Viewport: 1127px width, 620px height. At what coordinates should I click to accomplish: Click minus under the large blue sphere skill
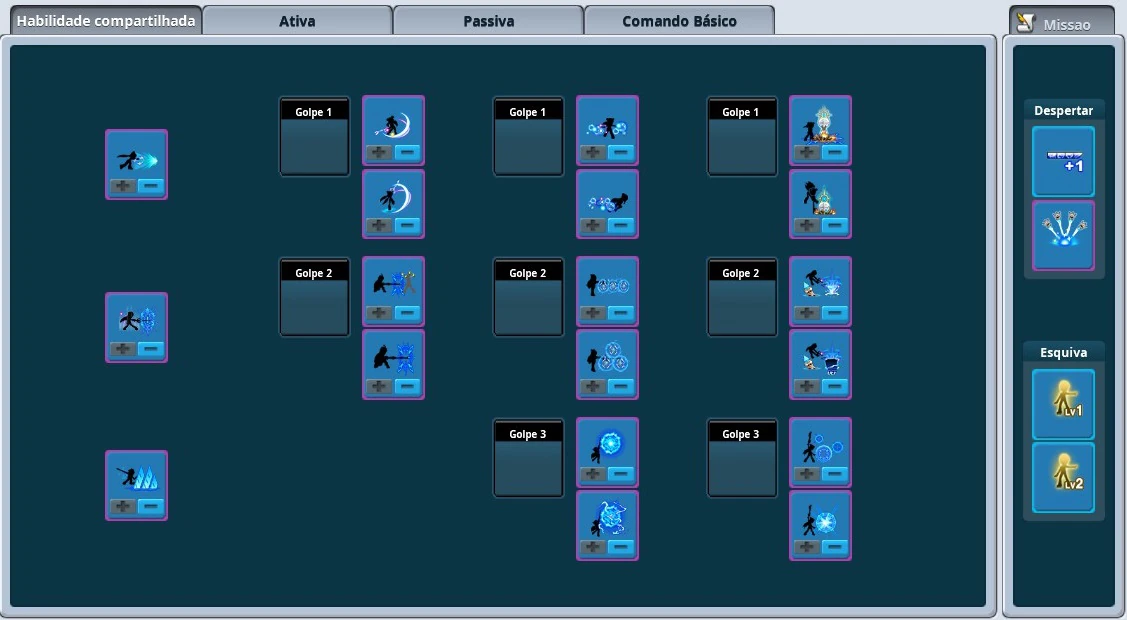coord(621,473)
